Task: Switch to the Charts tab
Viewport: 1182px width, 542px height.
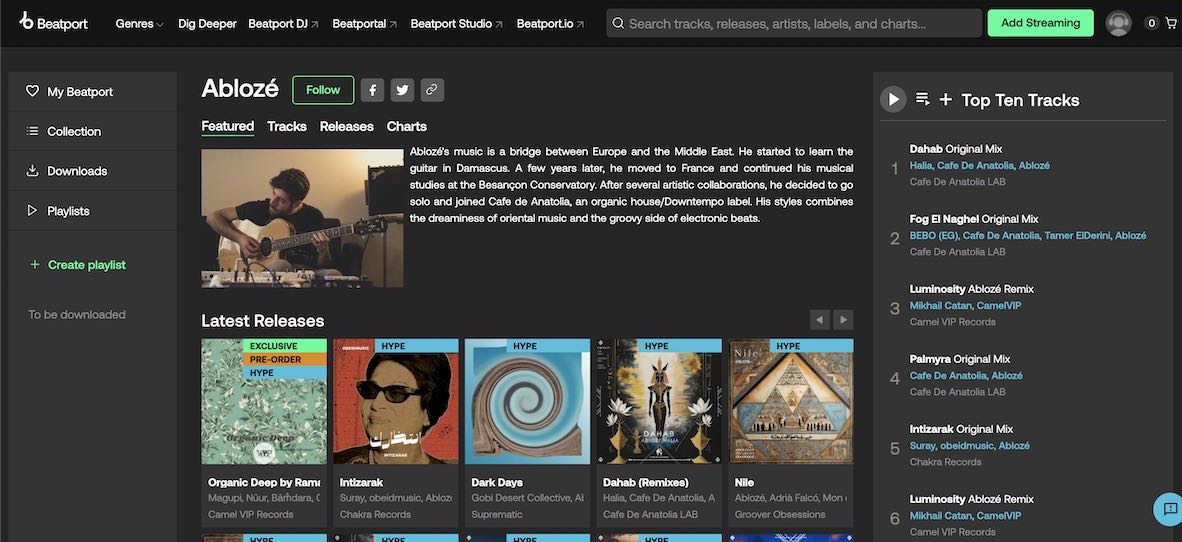Action: click(407, 127)
